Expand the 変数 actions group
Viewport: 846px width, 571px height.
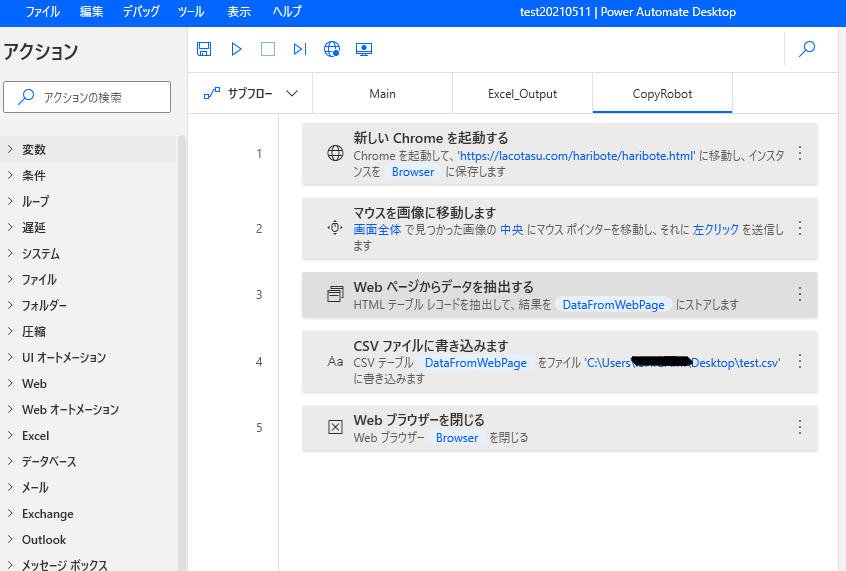34,150
